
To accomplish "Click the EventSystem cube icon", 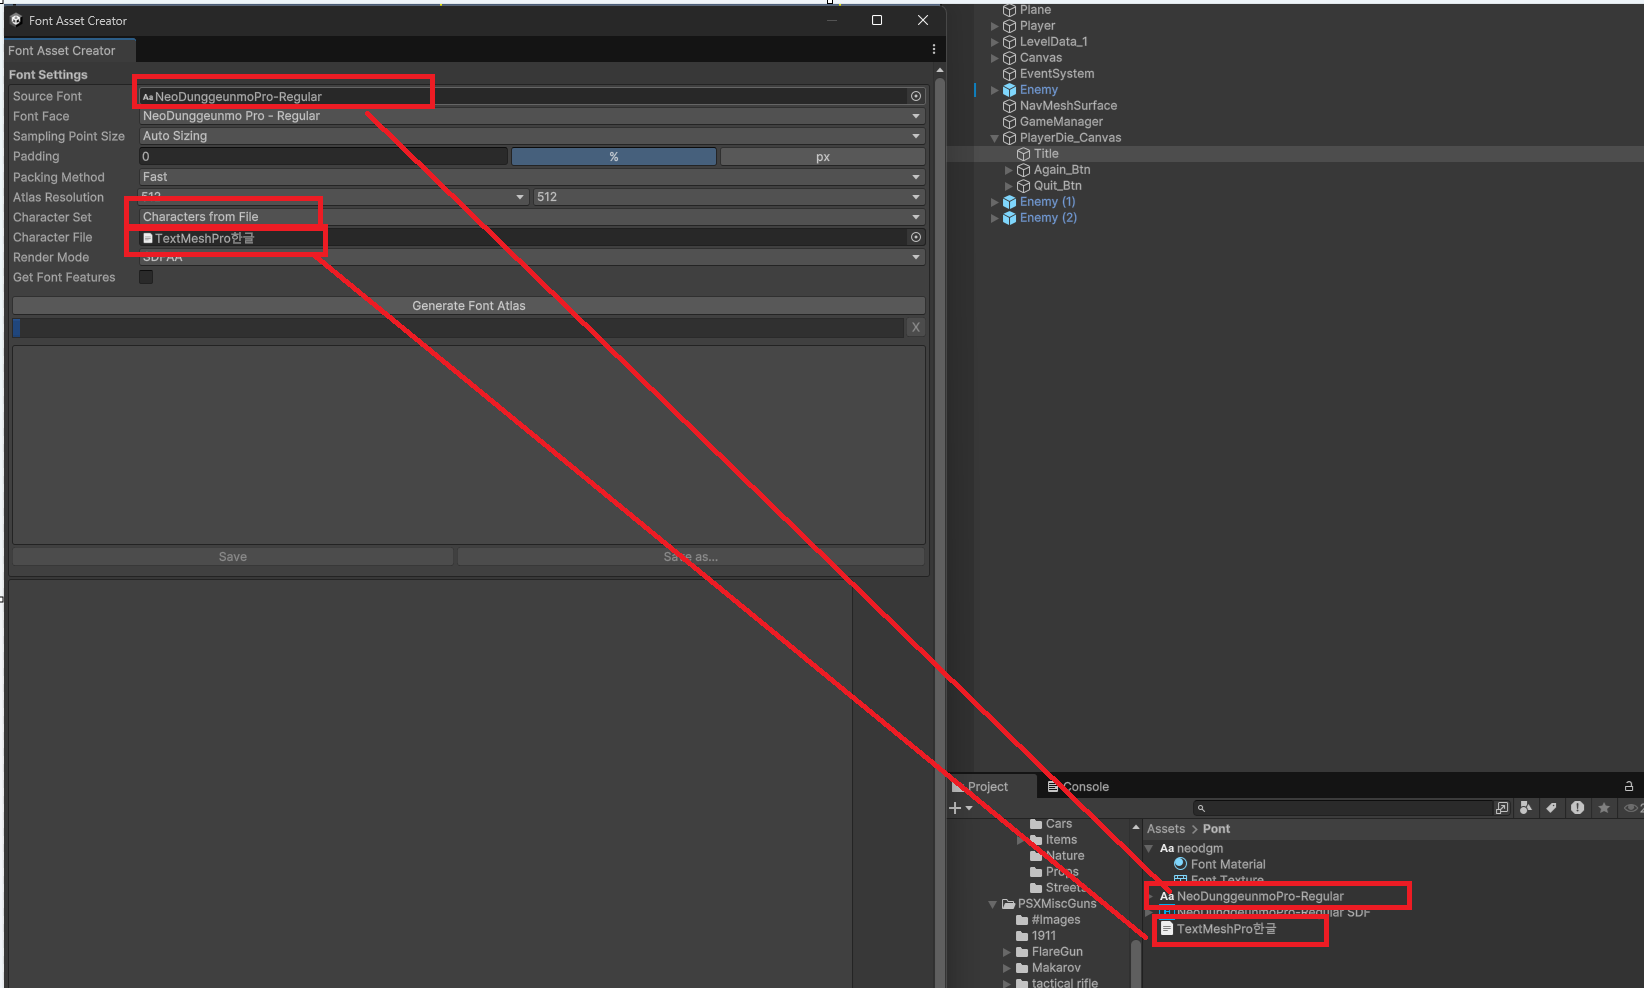I will (1009, 74).
